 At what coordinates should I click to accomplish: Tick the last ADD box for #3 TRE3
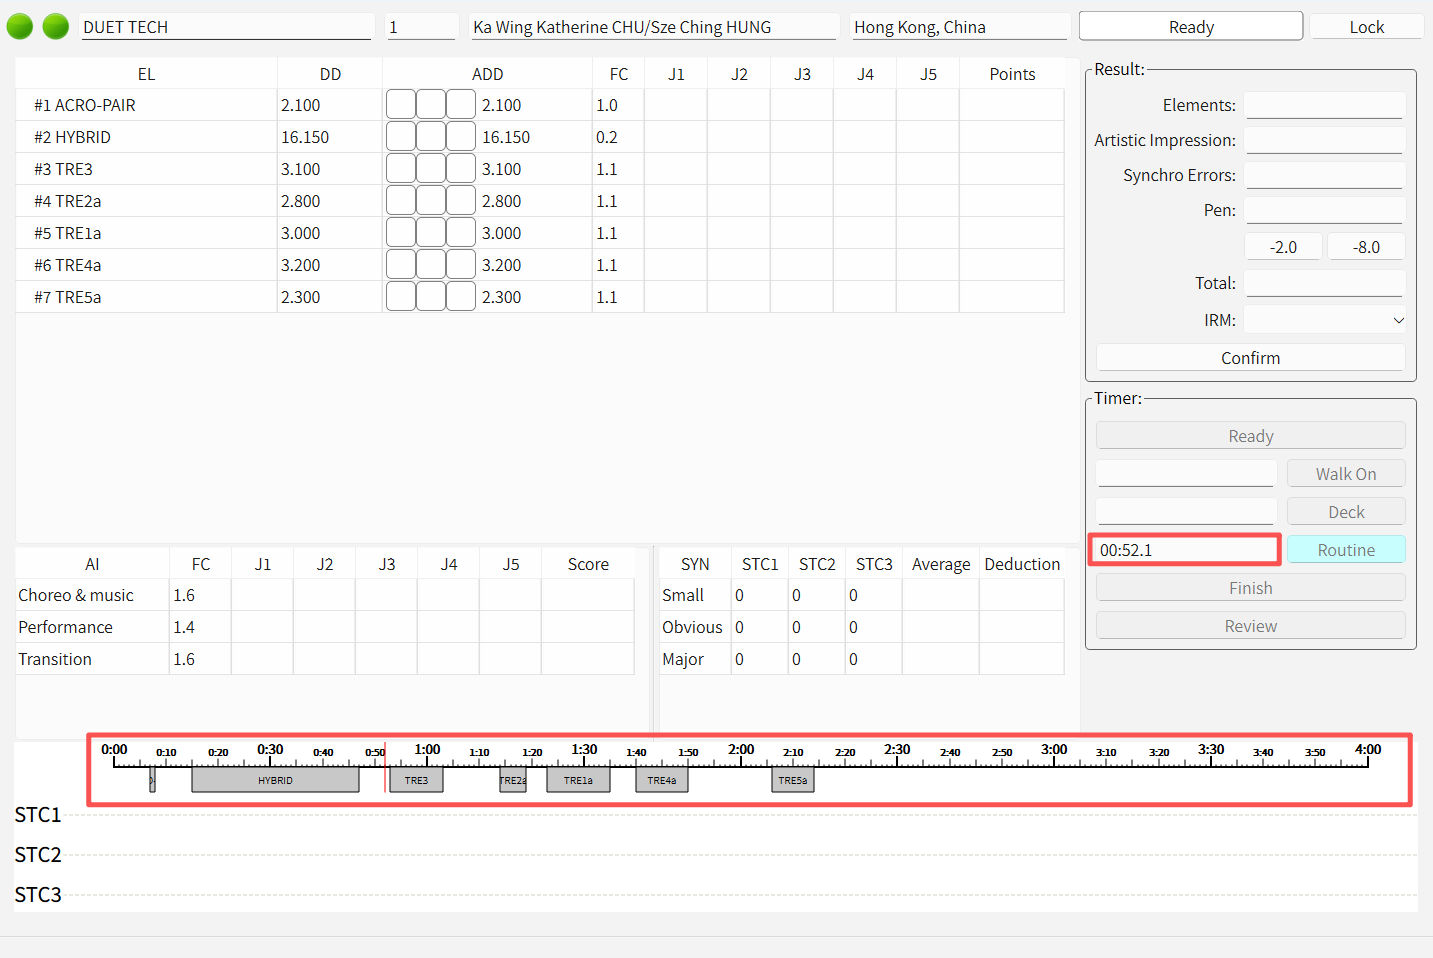click(x=461, y=169)
